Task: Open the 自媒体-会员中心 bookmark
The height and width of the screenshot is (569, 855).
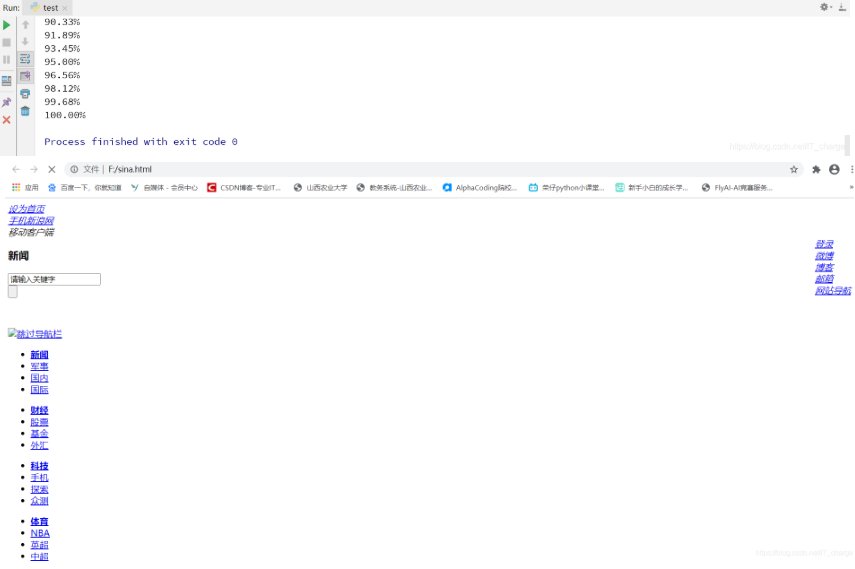Action: [164, 188]
